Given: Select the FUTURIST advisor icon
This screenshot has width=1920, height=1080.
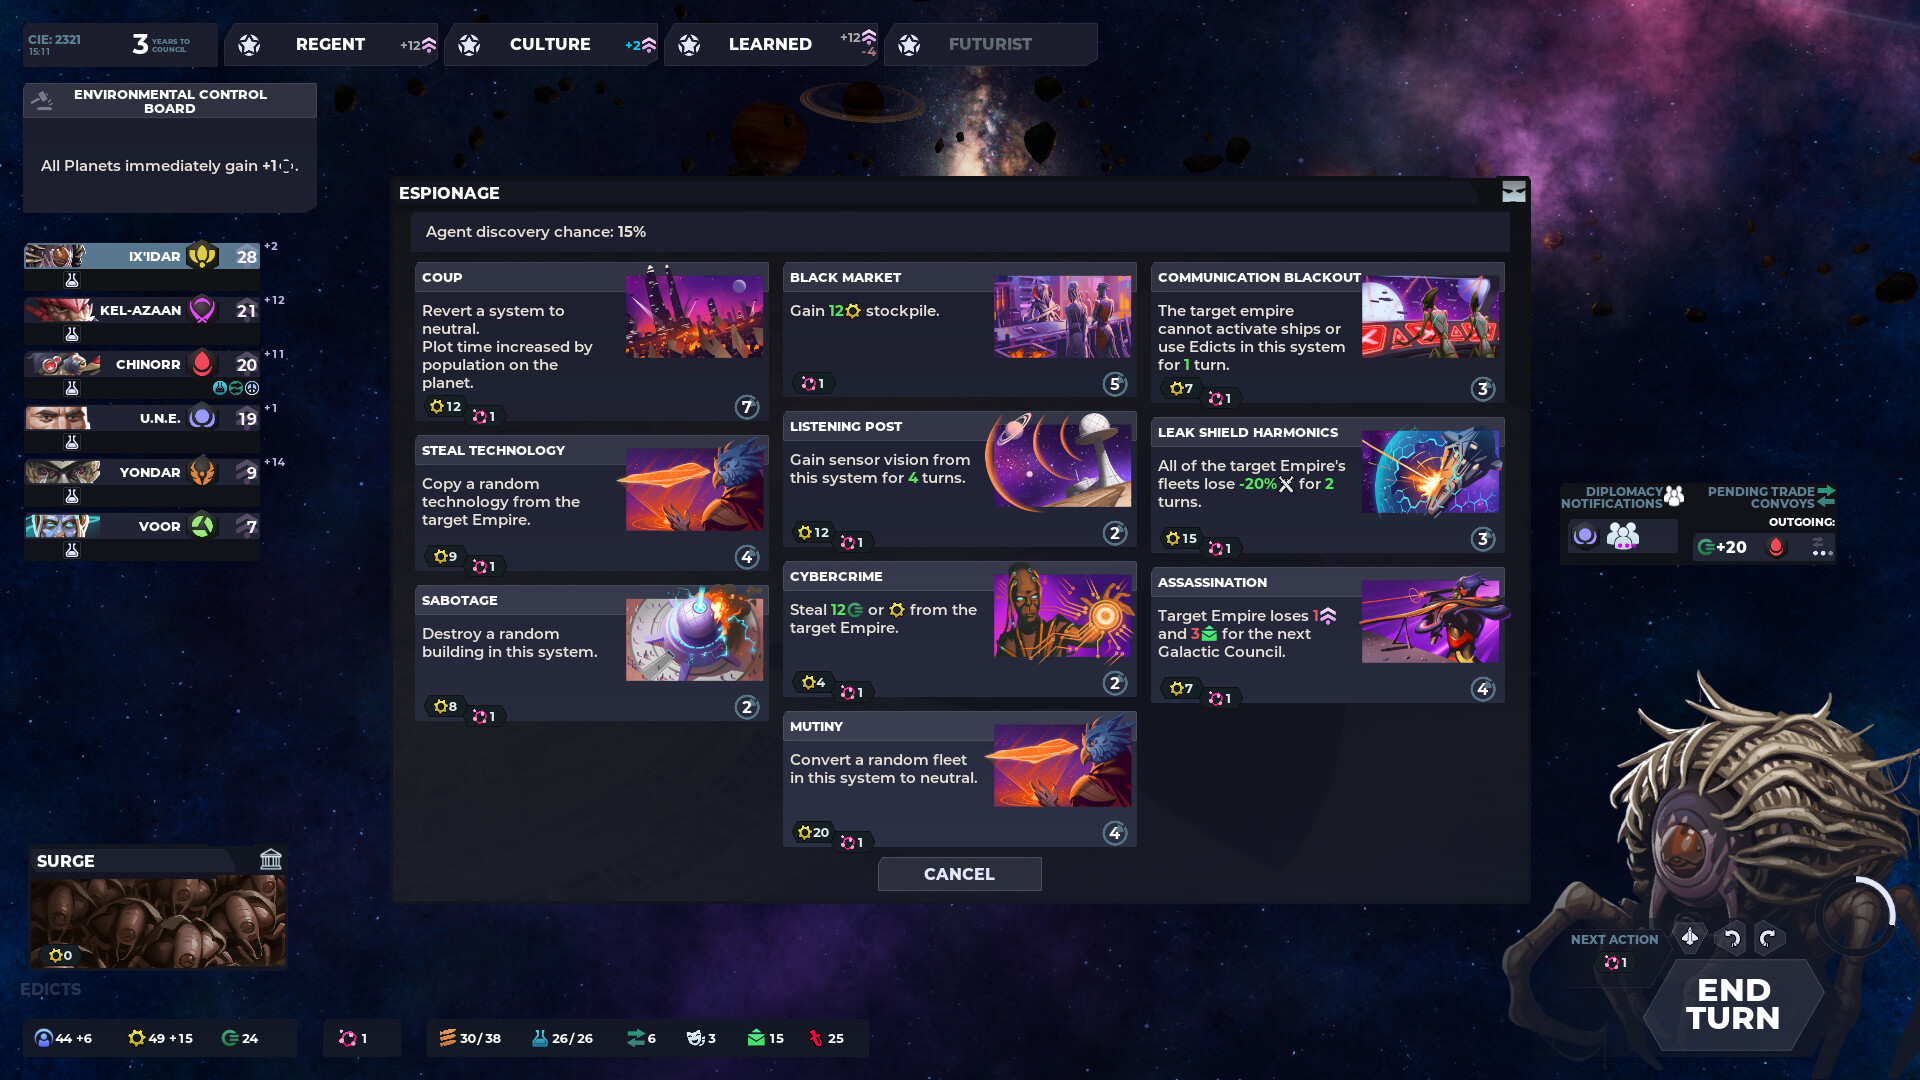Looking at the screenshot, I should 911,44.
